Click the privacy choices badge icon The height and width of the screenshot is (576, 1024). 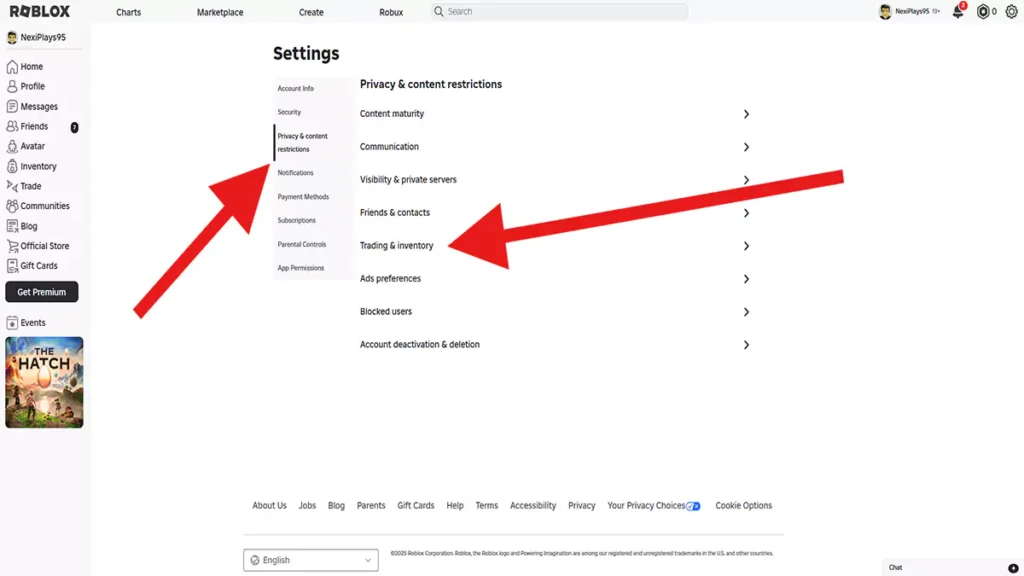click(x=694, y=506)
